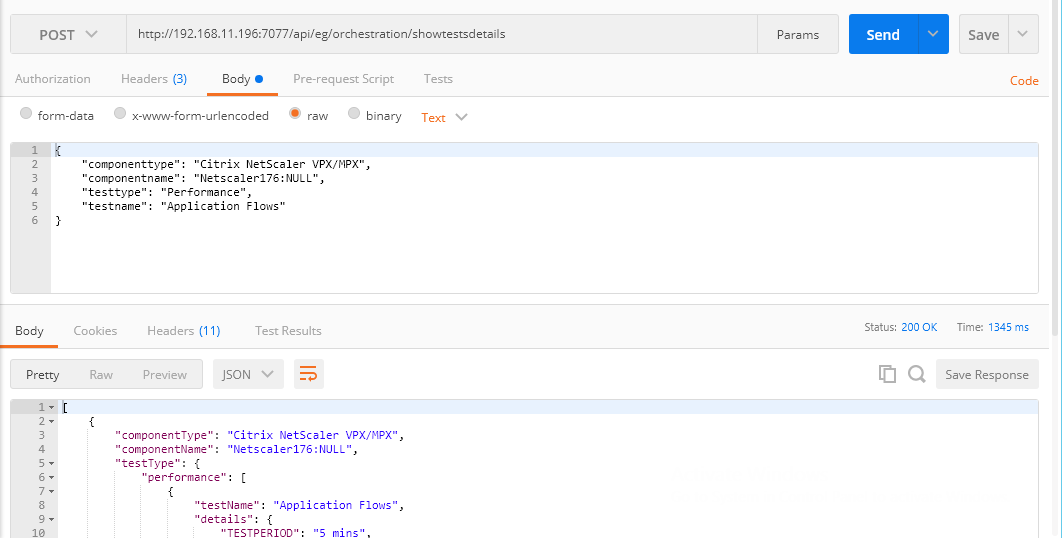Collapse the fold arrow on response line 1

[51, 407]
